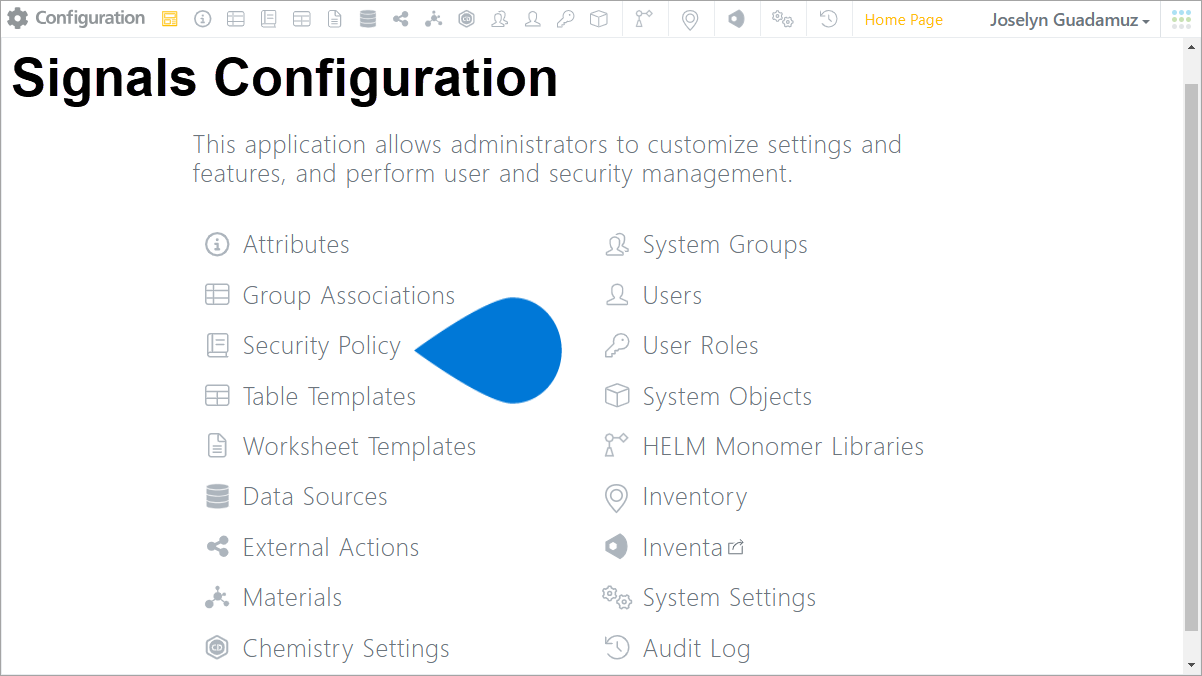Open Group Associations via its toolbar icon
Viewport: 1202px width, 676px height.
point(235,19)
